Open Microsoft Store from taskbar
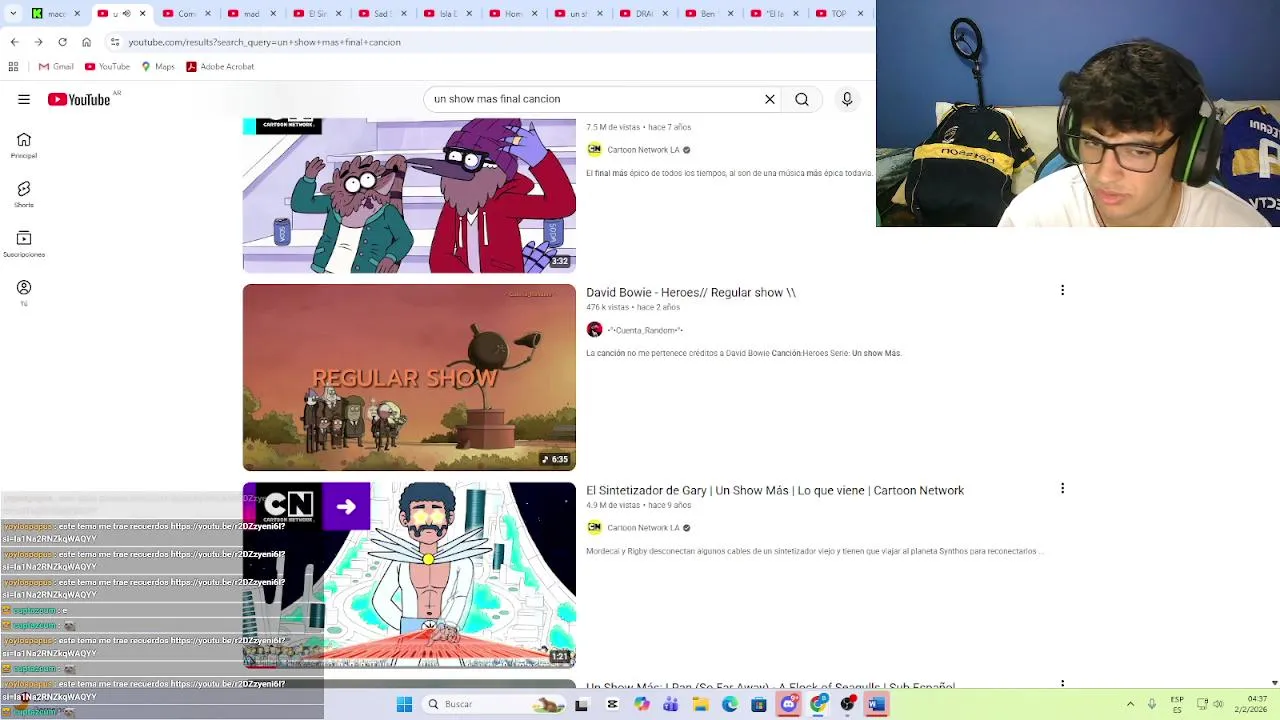1280x720 pixels. coord(759,704)
